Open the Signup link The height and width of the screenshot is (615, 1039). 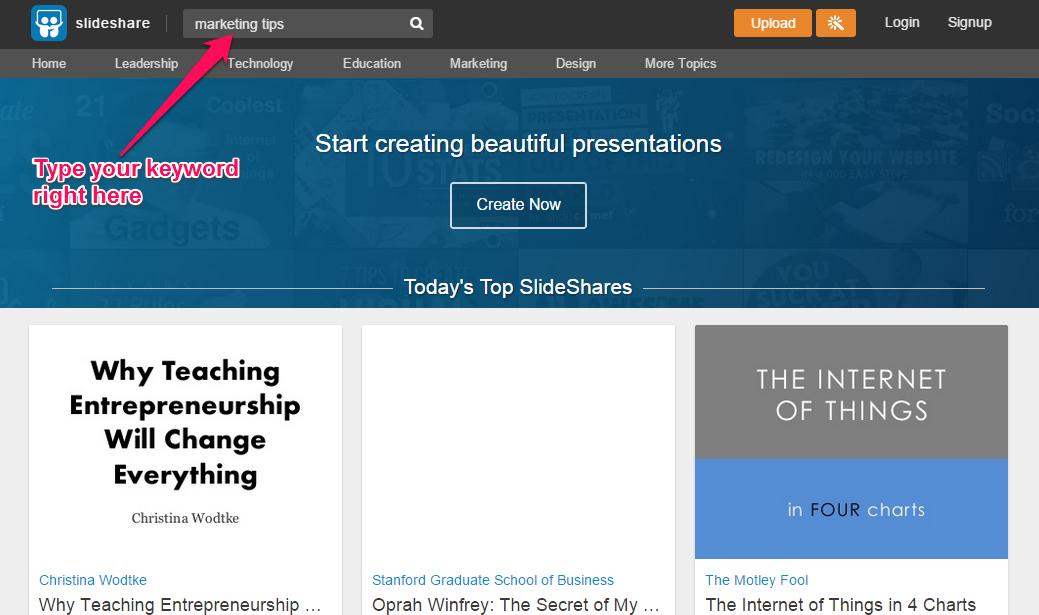click(969, 23)
